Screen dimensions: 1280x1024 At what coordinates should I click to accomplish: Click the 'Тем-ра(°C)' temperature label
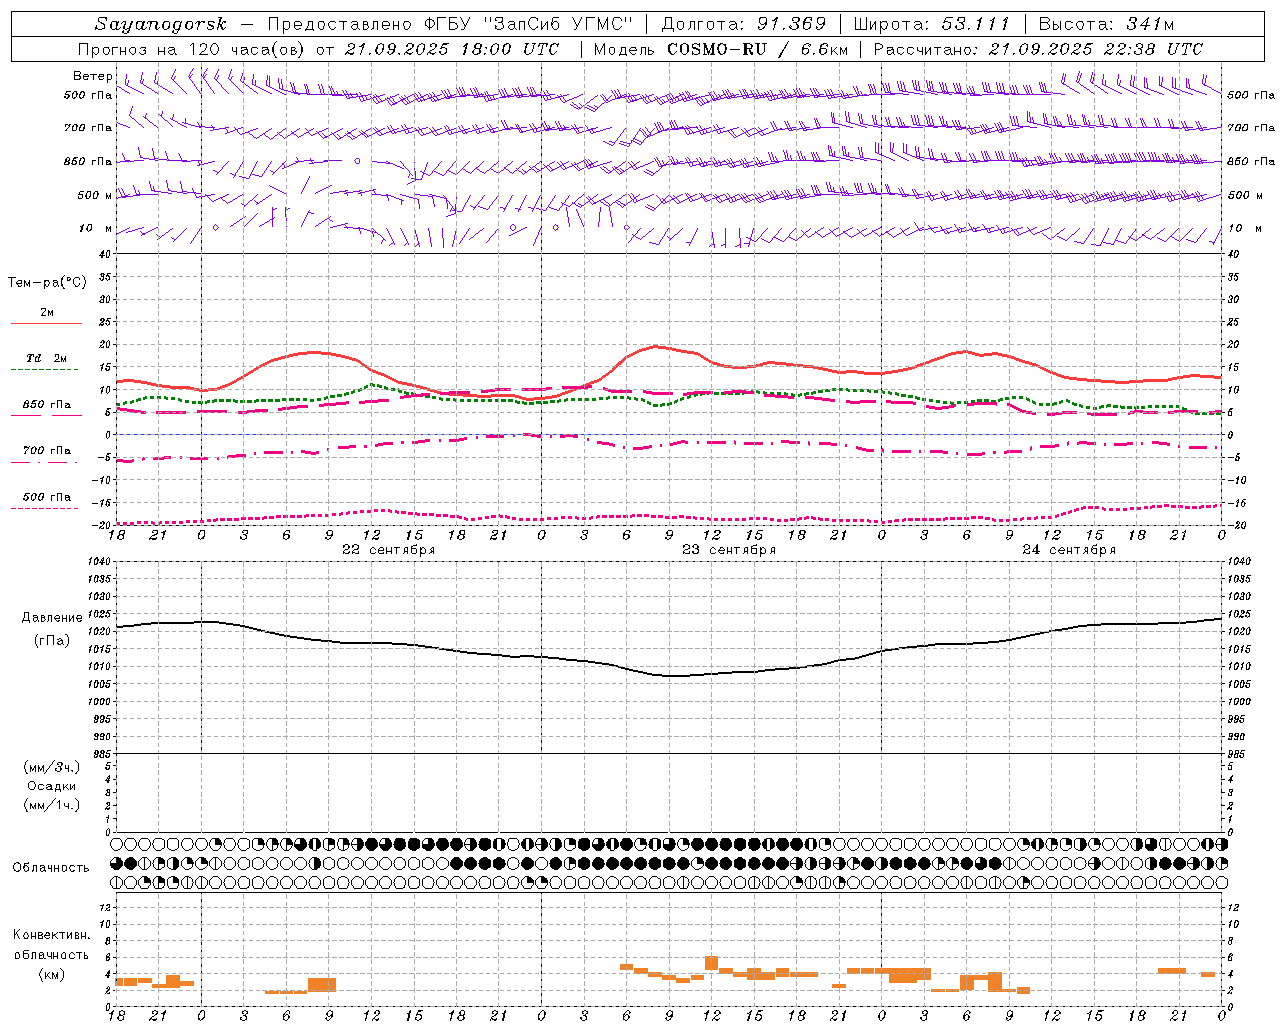[x=47, y=283]
